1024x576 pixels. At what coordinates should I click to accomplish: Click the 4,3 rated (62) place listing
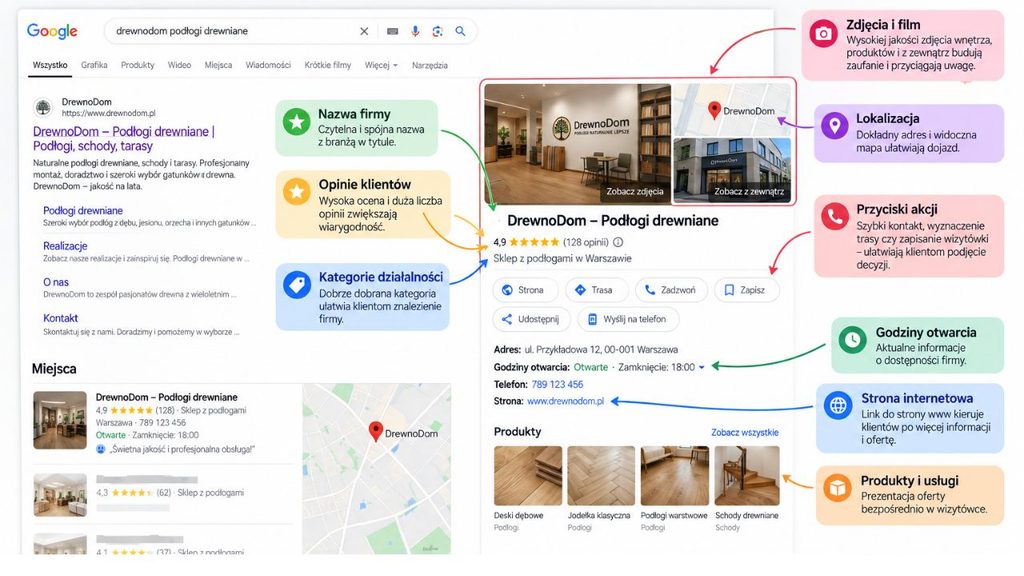coord(163,493)
